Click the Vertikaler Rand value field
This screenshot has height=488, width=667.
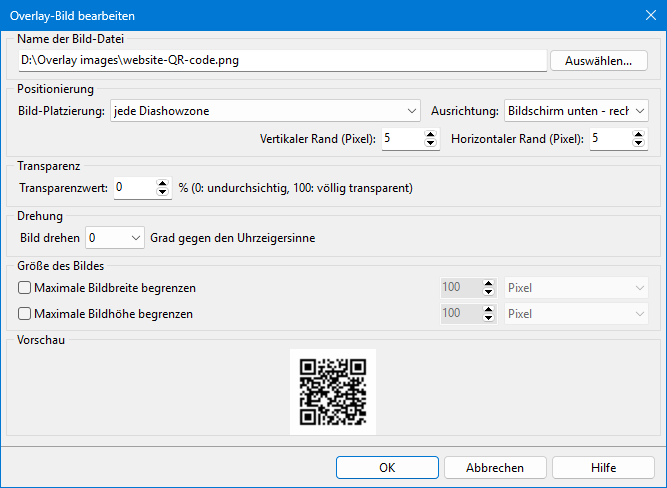coord(402,139)
